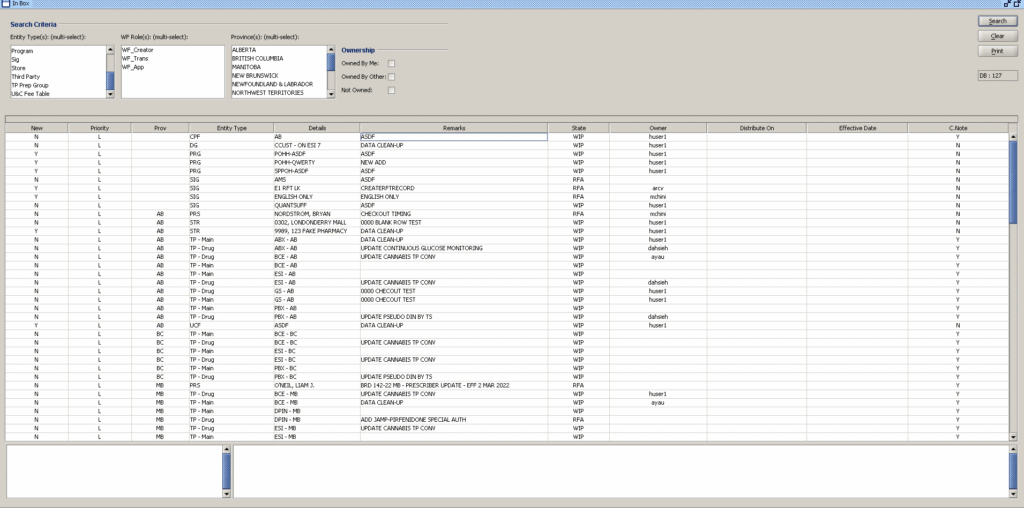The image size is (1024, 508).
Task: Enable the Owned By Me checkbox
Action: [392, 63]
